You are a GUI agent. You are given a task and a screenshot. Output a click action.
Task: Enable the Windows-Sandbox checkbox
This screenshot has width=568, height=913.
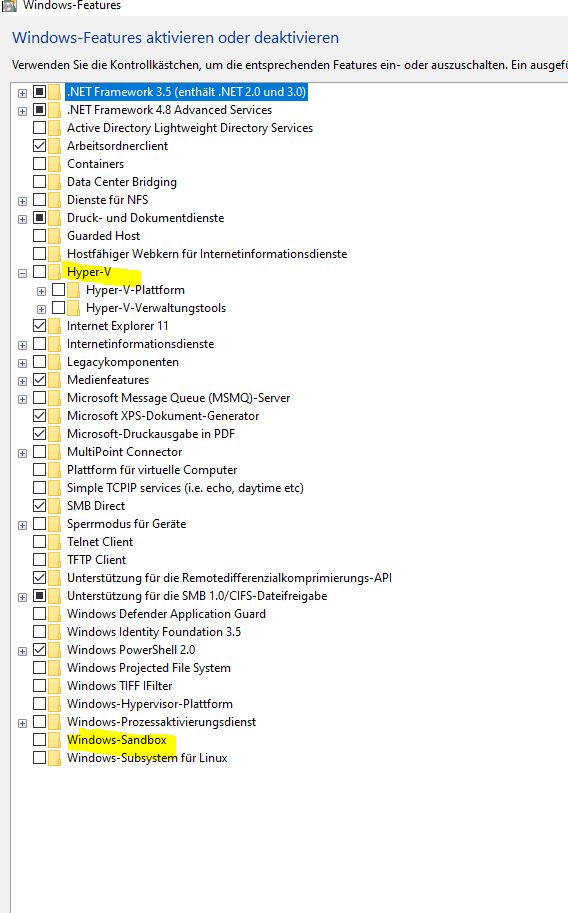click(40, 740)
